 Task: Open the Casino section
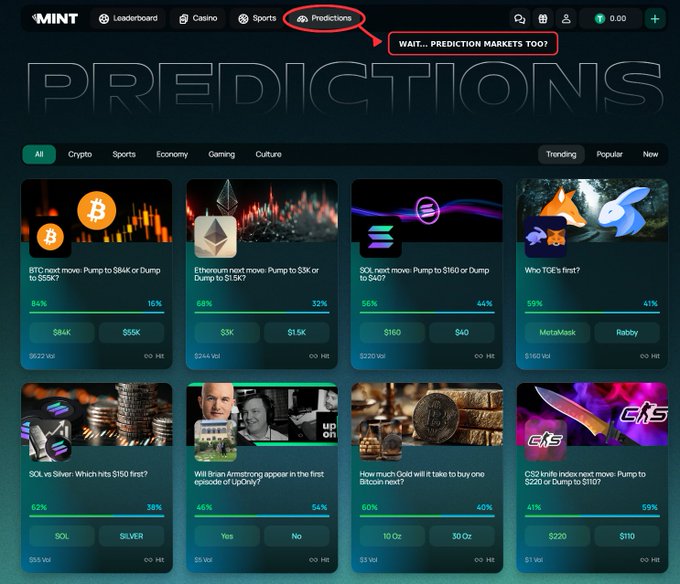click(198, 18)
